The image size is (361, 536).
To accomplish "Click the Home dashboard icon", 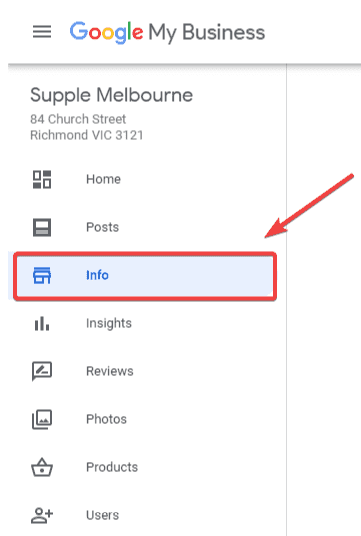I will (42, 179).
